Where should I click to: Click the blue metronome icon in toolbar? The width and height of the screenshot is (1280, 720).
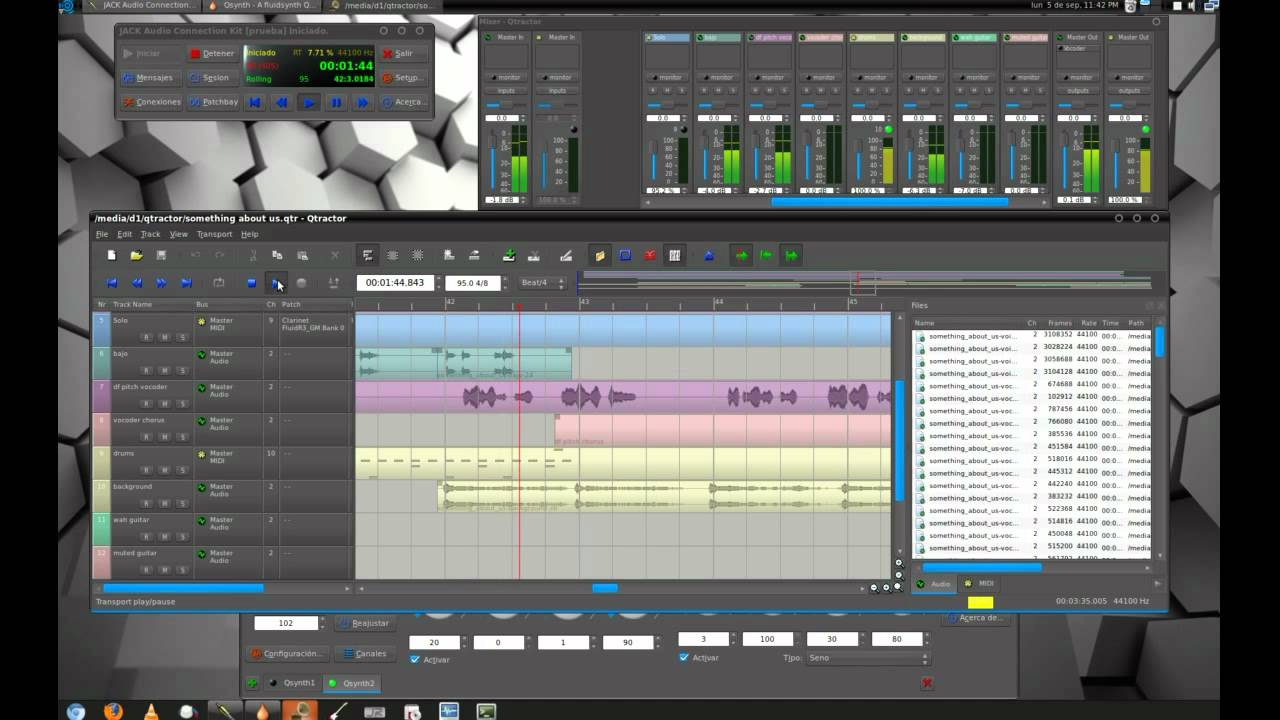point(709,256)
